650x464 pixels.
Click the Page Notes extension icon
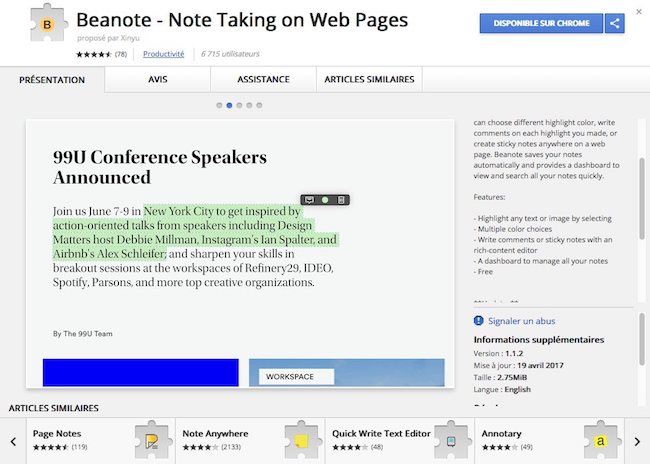(151, 440)
